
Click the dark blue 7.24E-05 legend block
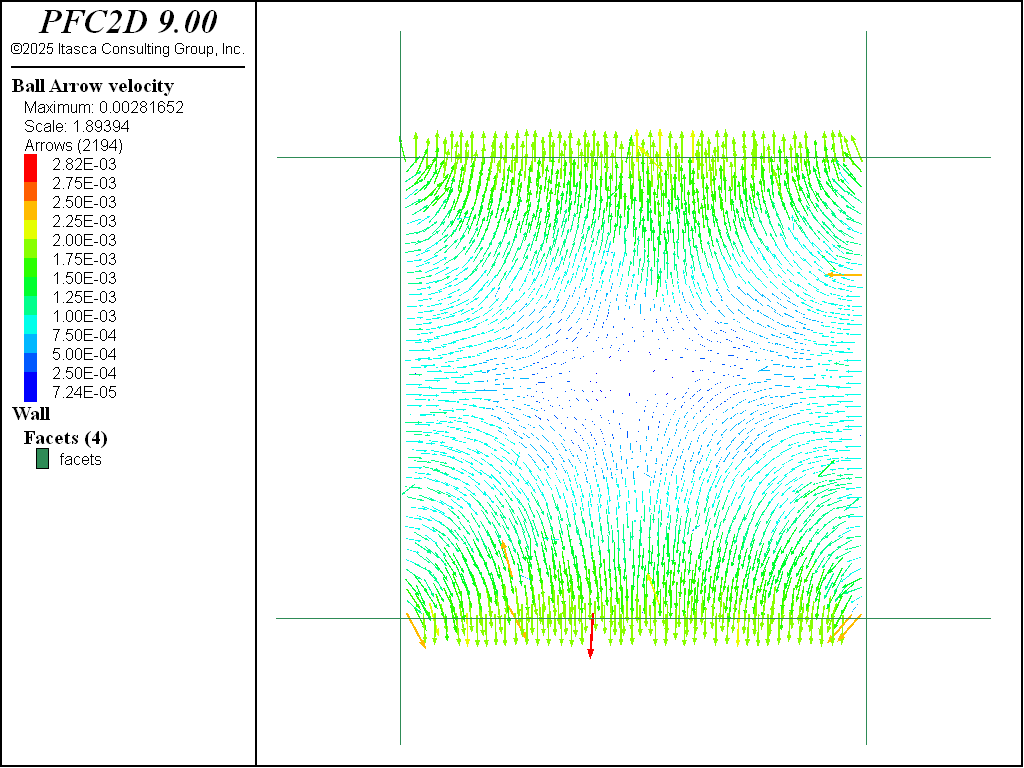click(30, 392)
